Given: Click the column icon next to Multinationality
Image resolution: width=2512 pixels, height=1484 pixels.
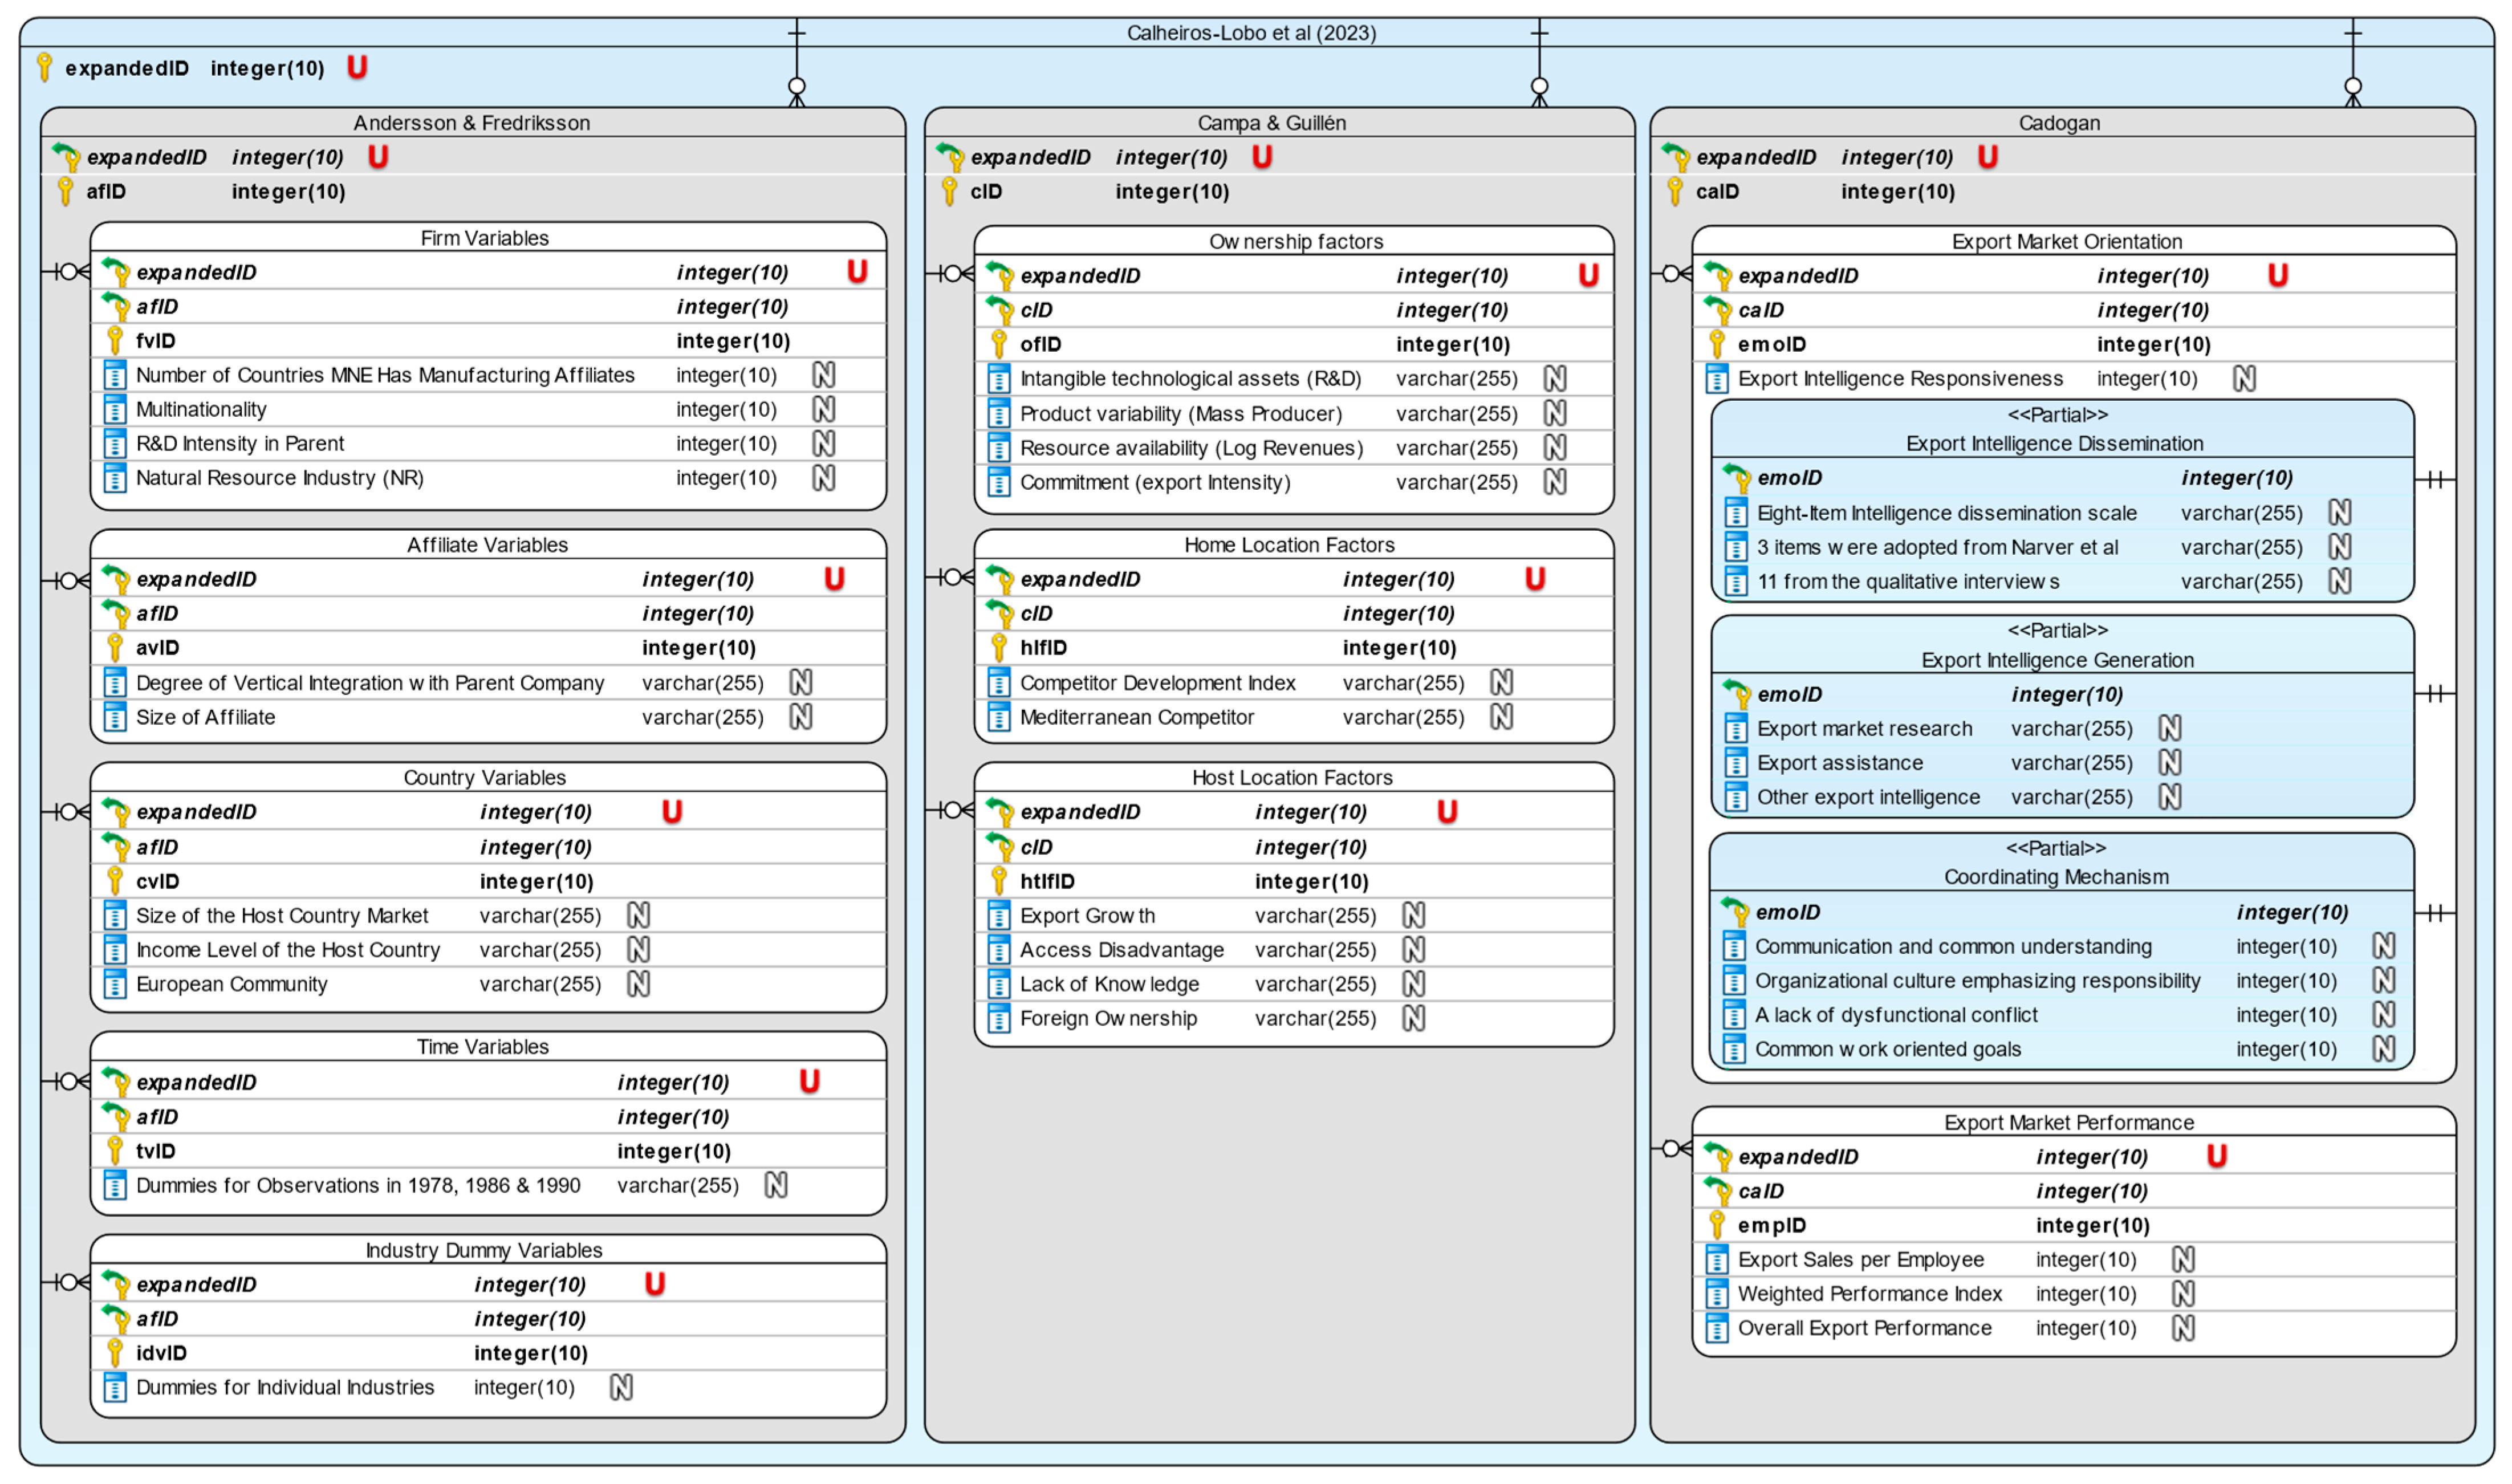Looking at the screenshot, I should 115,409.
